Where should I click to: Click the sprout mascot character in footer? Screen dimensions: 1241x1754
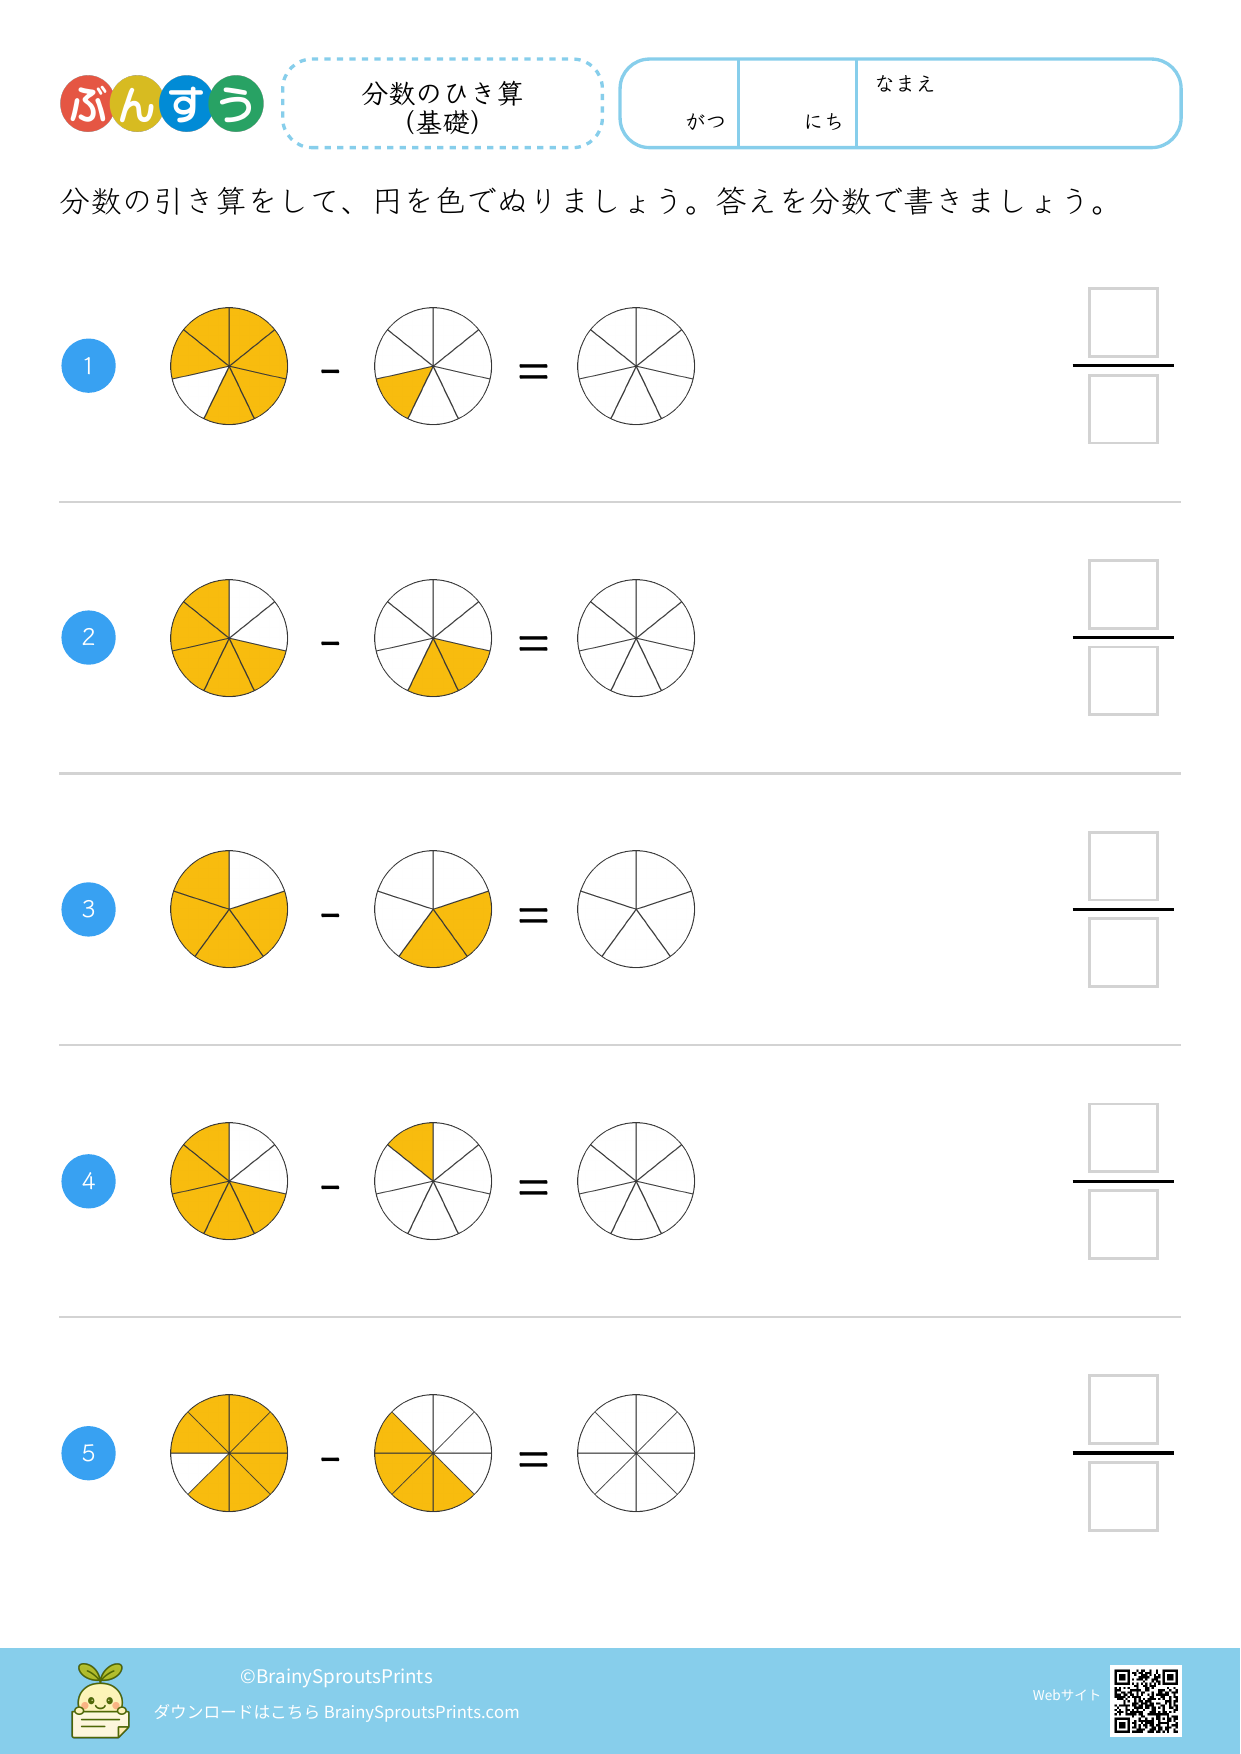click(100, 1700)
